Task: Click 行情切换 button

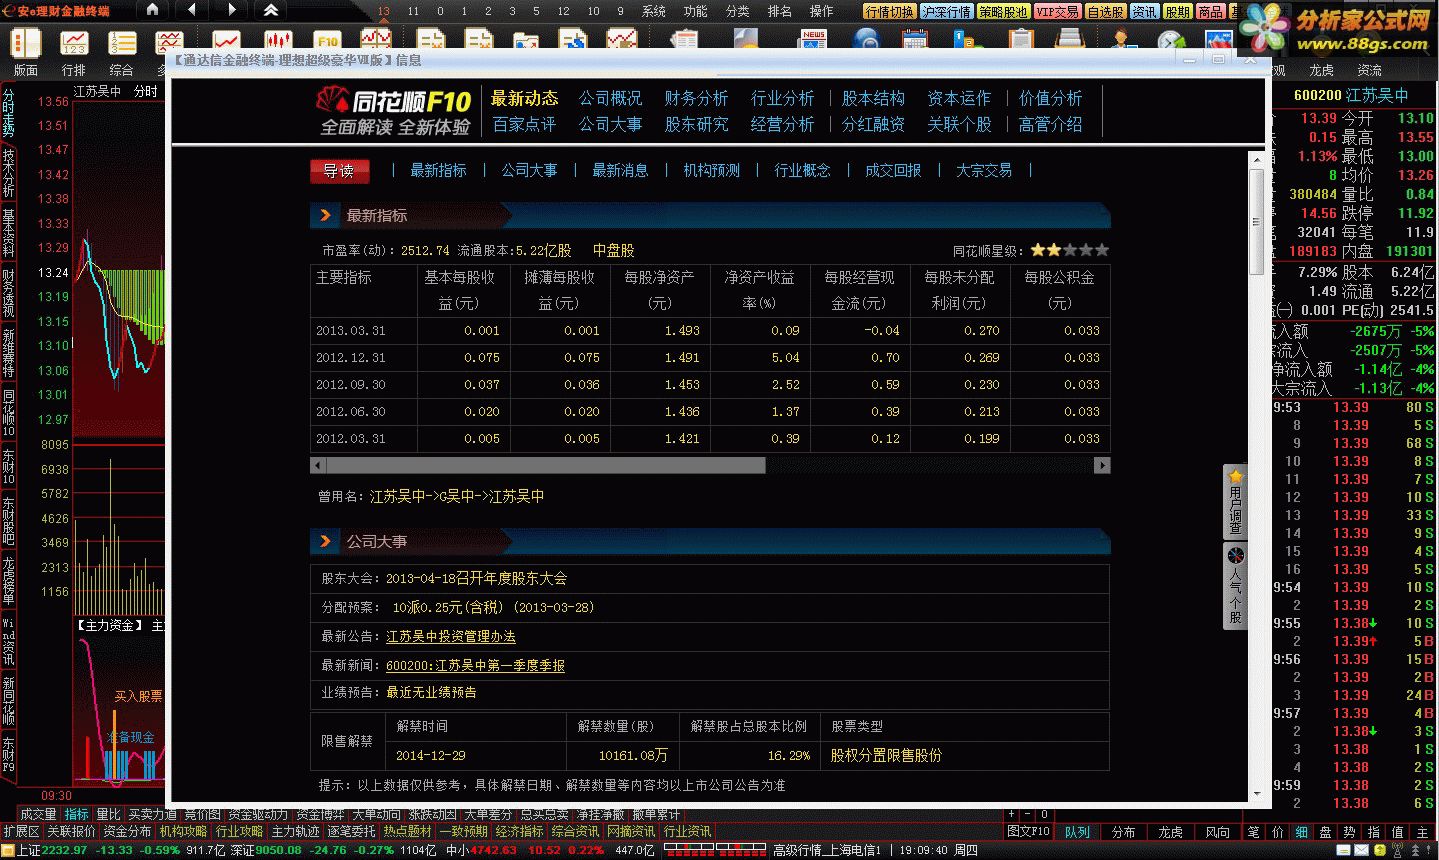Action: point(889,12)
